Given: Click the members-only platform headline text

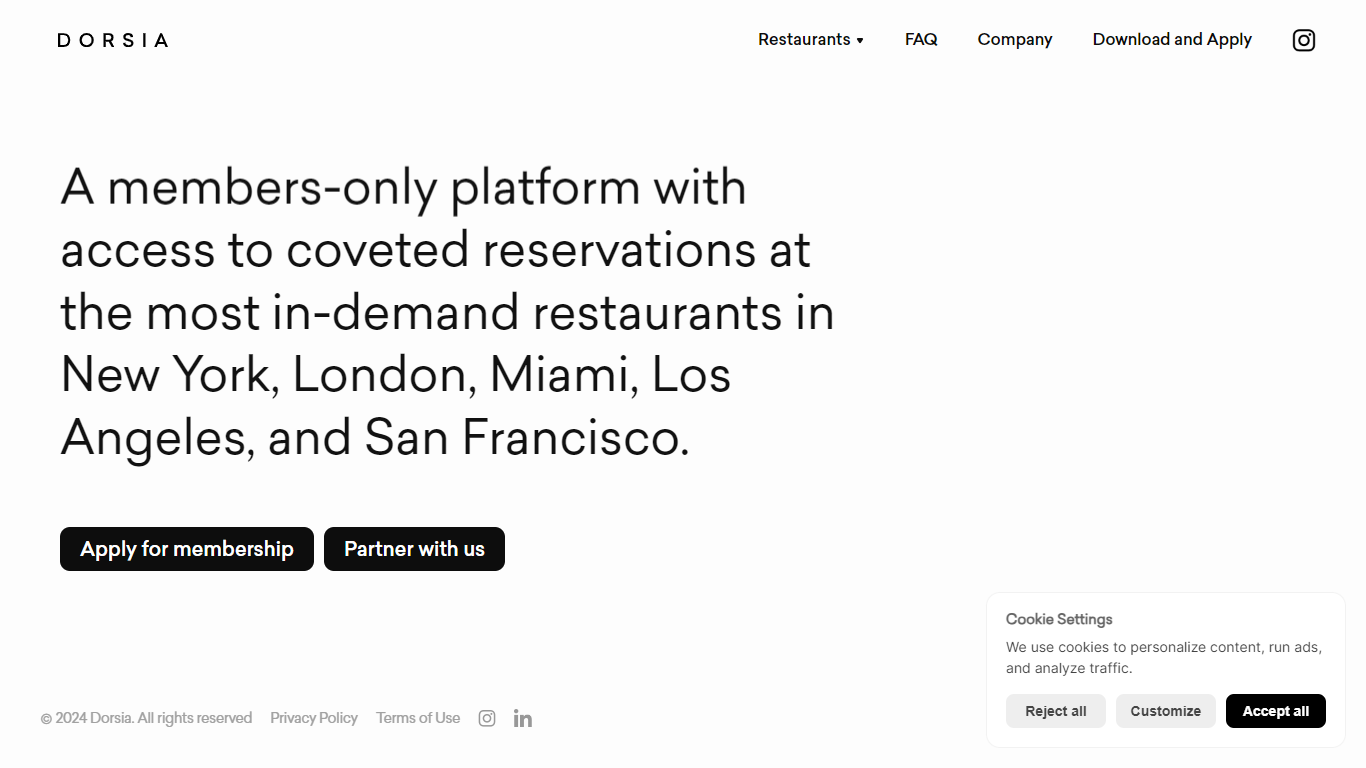Looking at the screenshot, I should click(447, 313).
